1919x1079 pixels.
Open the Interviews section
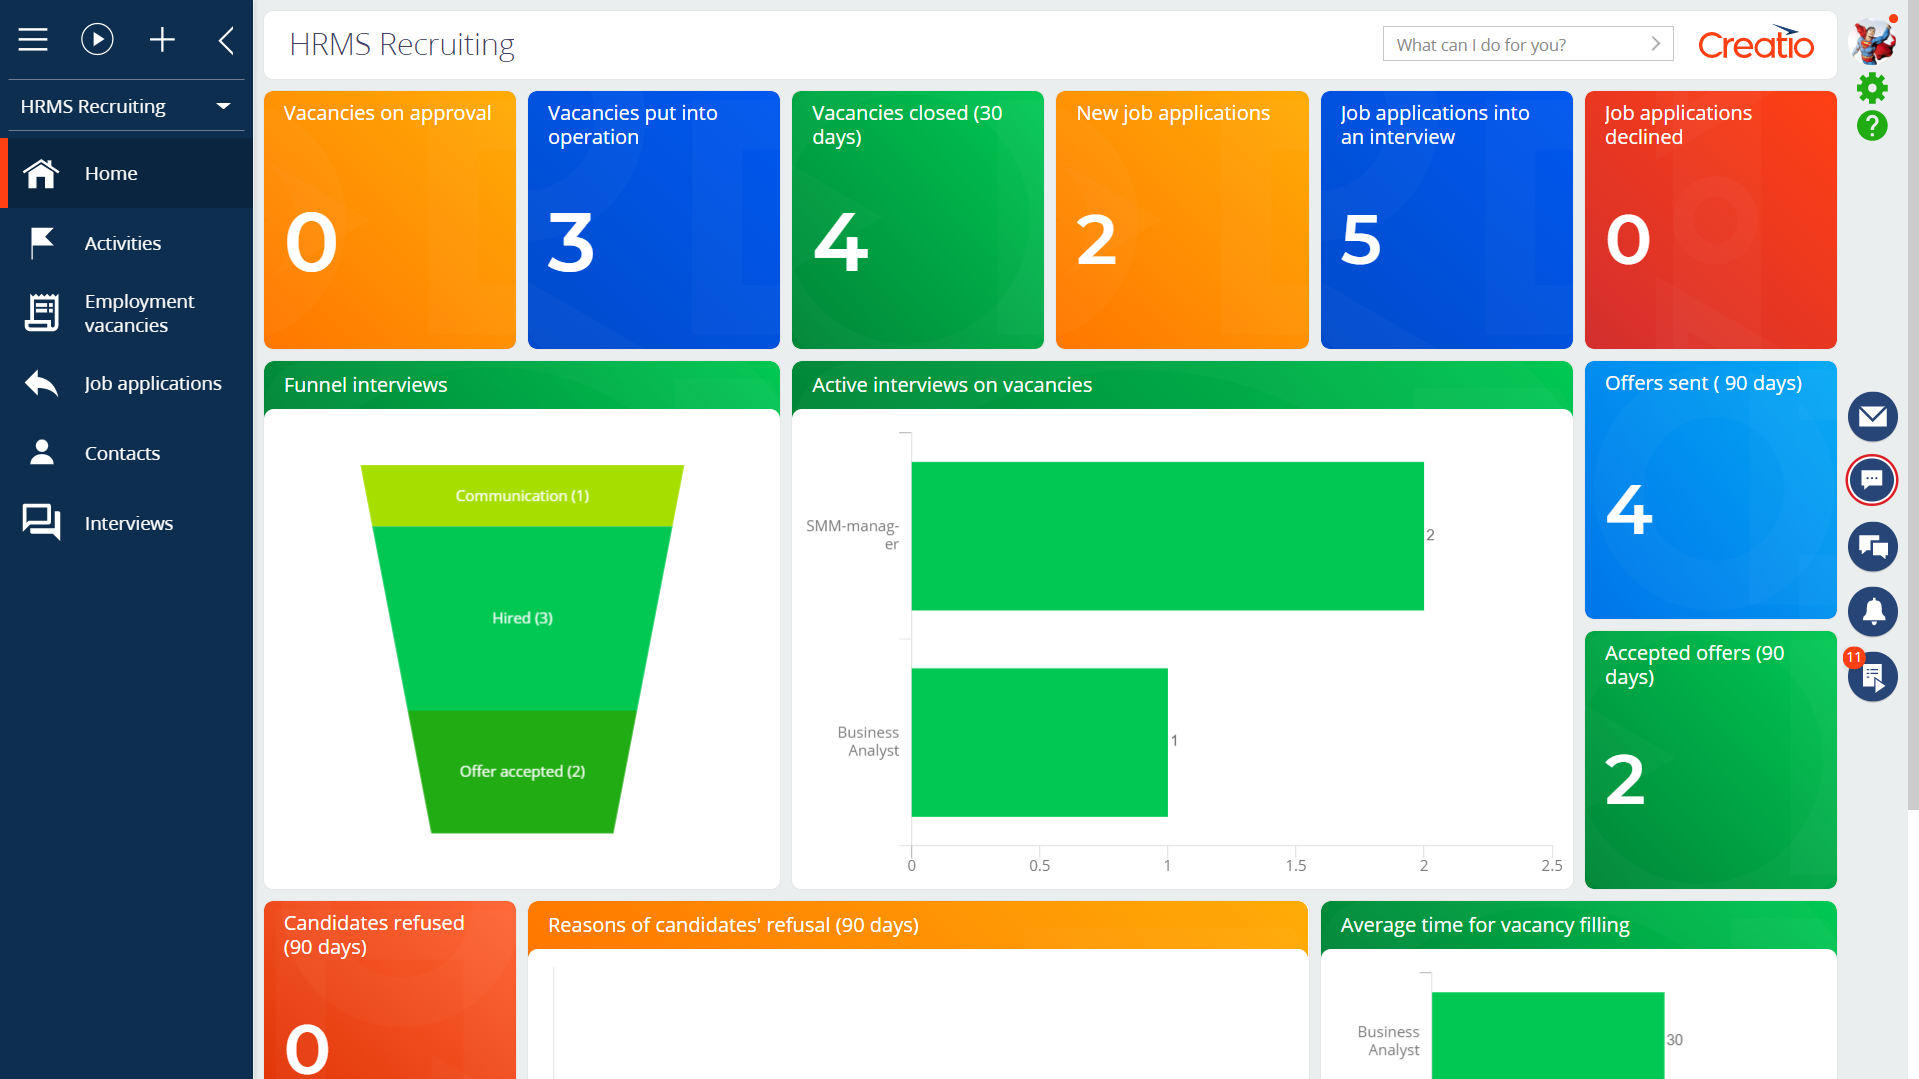(x=128, y=523)
